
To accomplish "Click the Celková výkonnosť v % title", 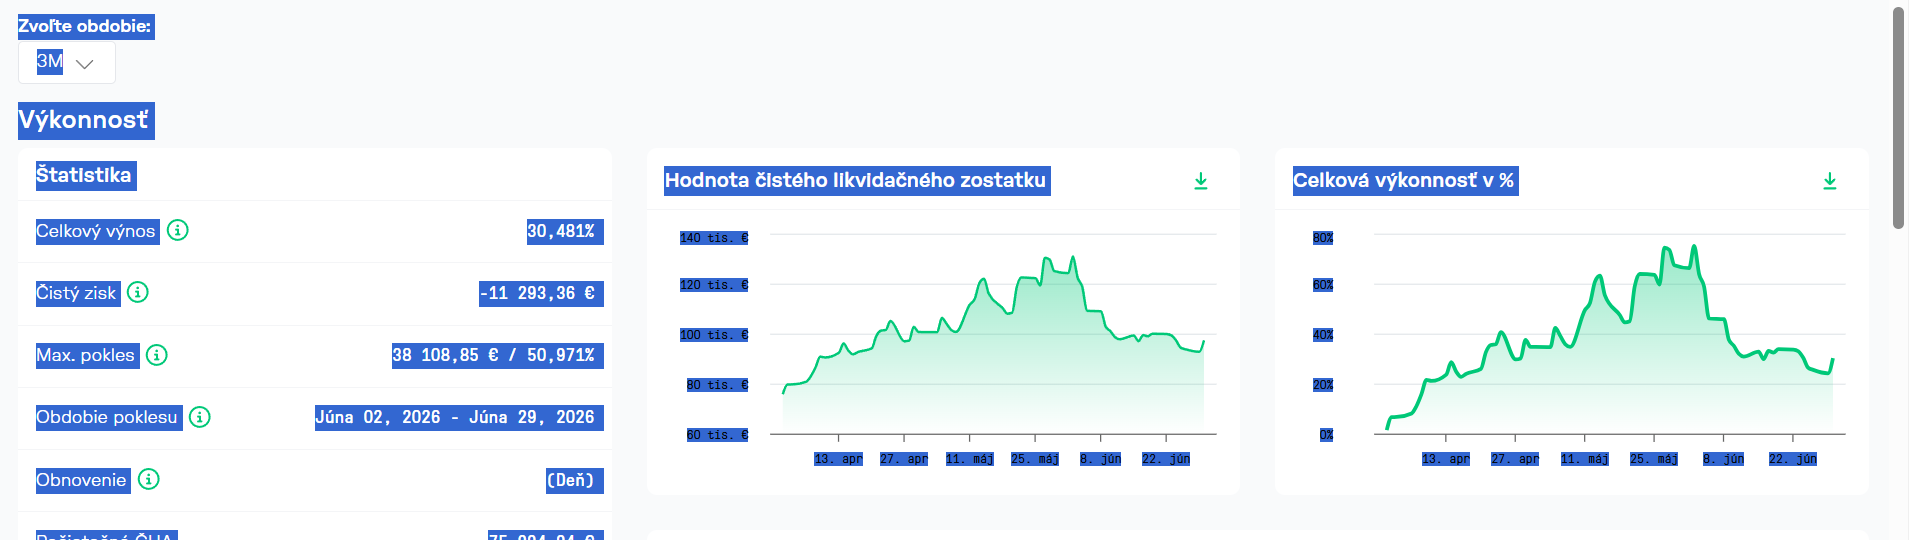I will (x=1405, y=181).
